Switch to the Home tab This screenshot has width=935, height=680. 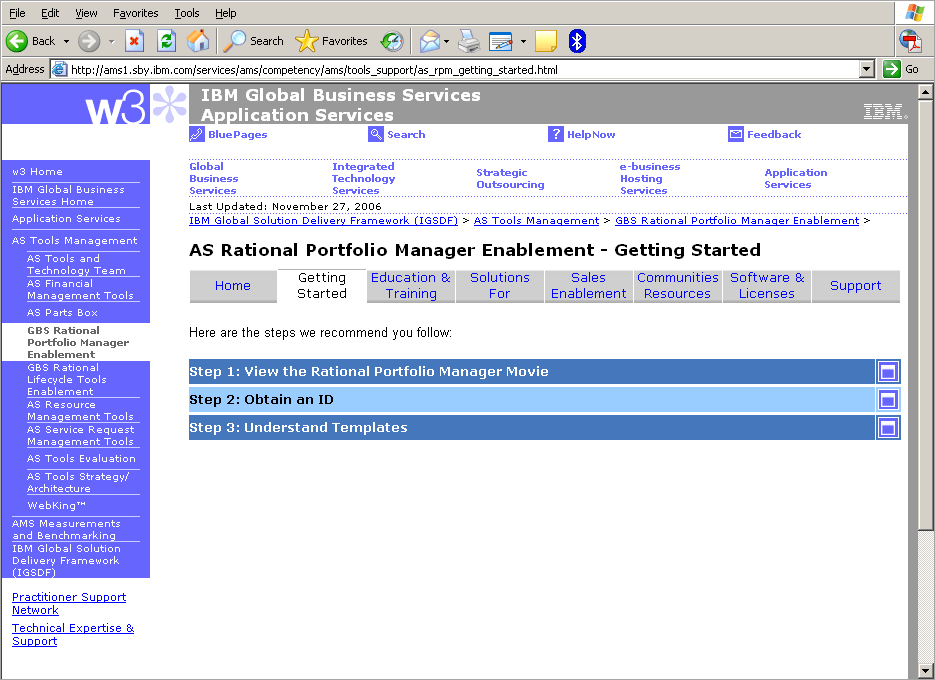[233, 286]
